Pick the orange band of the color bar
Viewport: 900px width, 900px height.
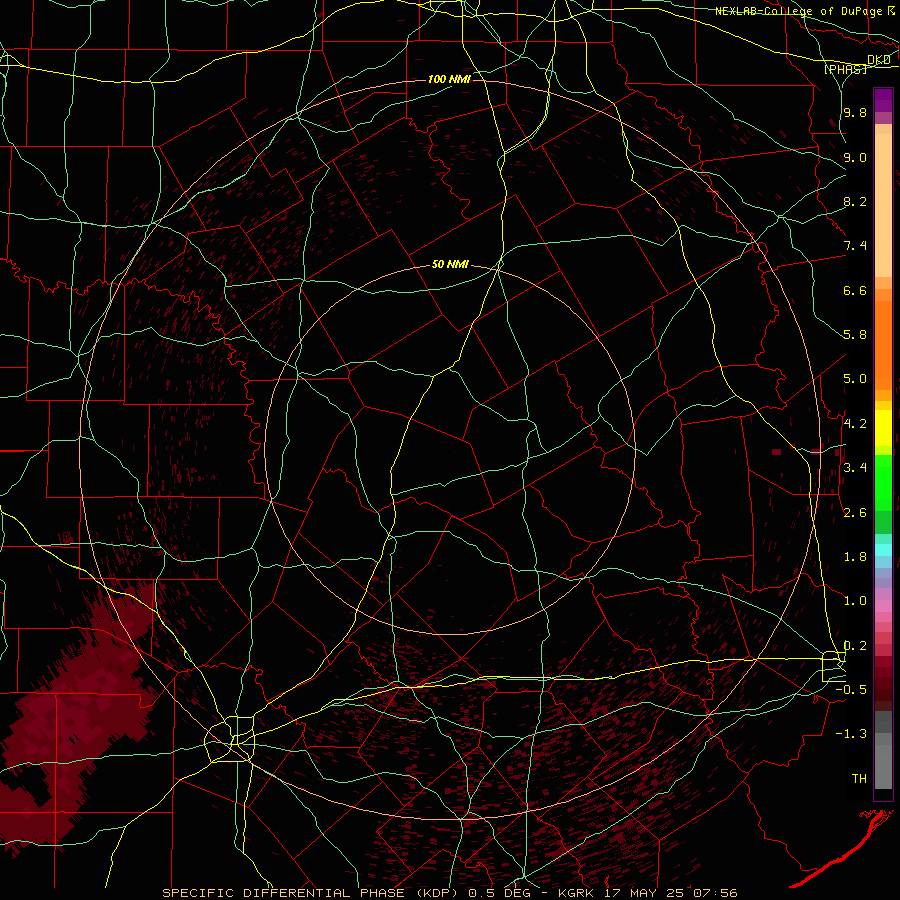coord(883,344)
